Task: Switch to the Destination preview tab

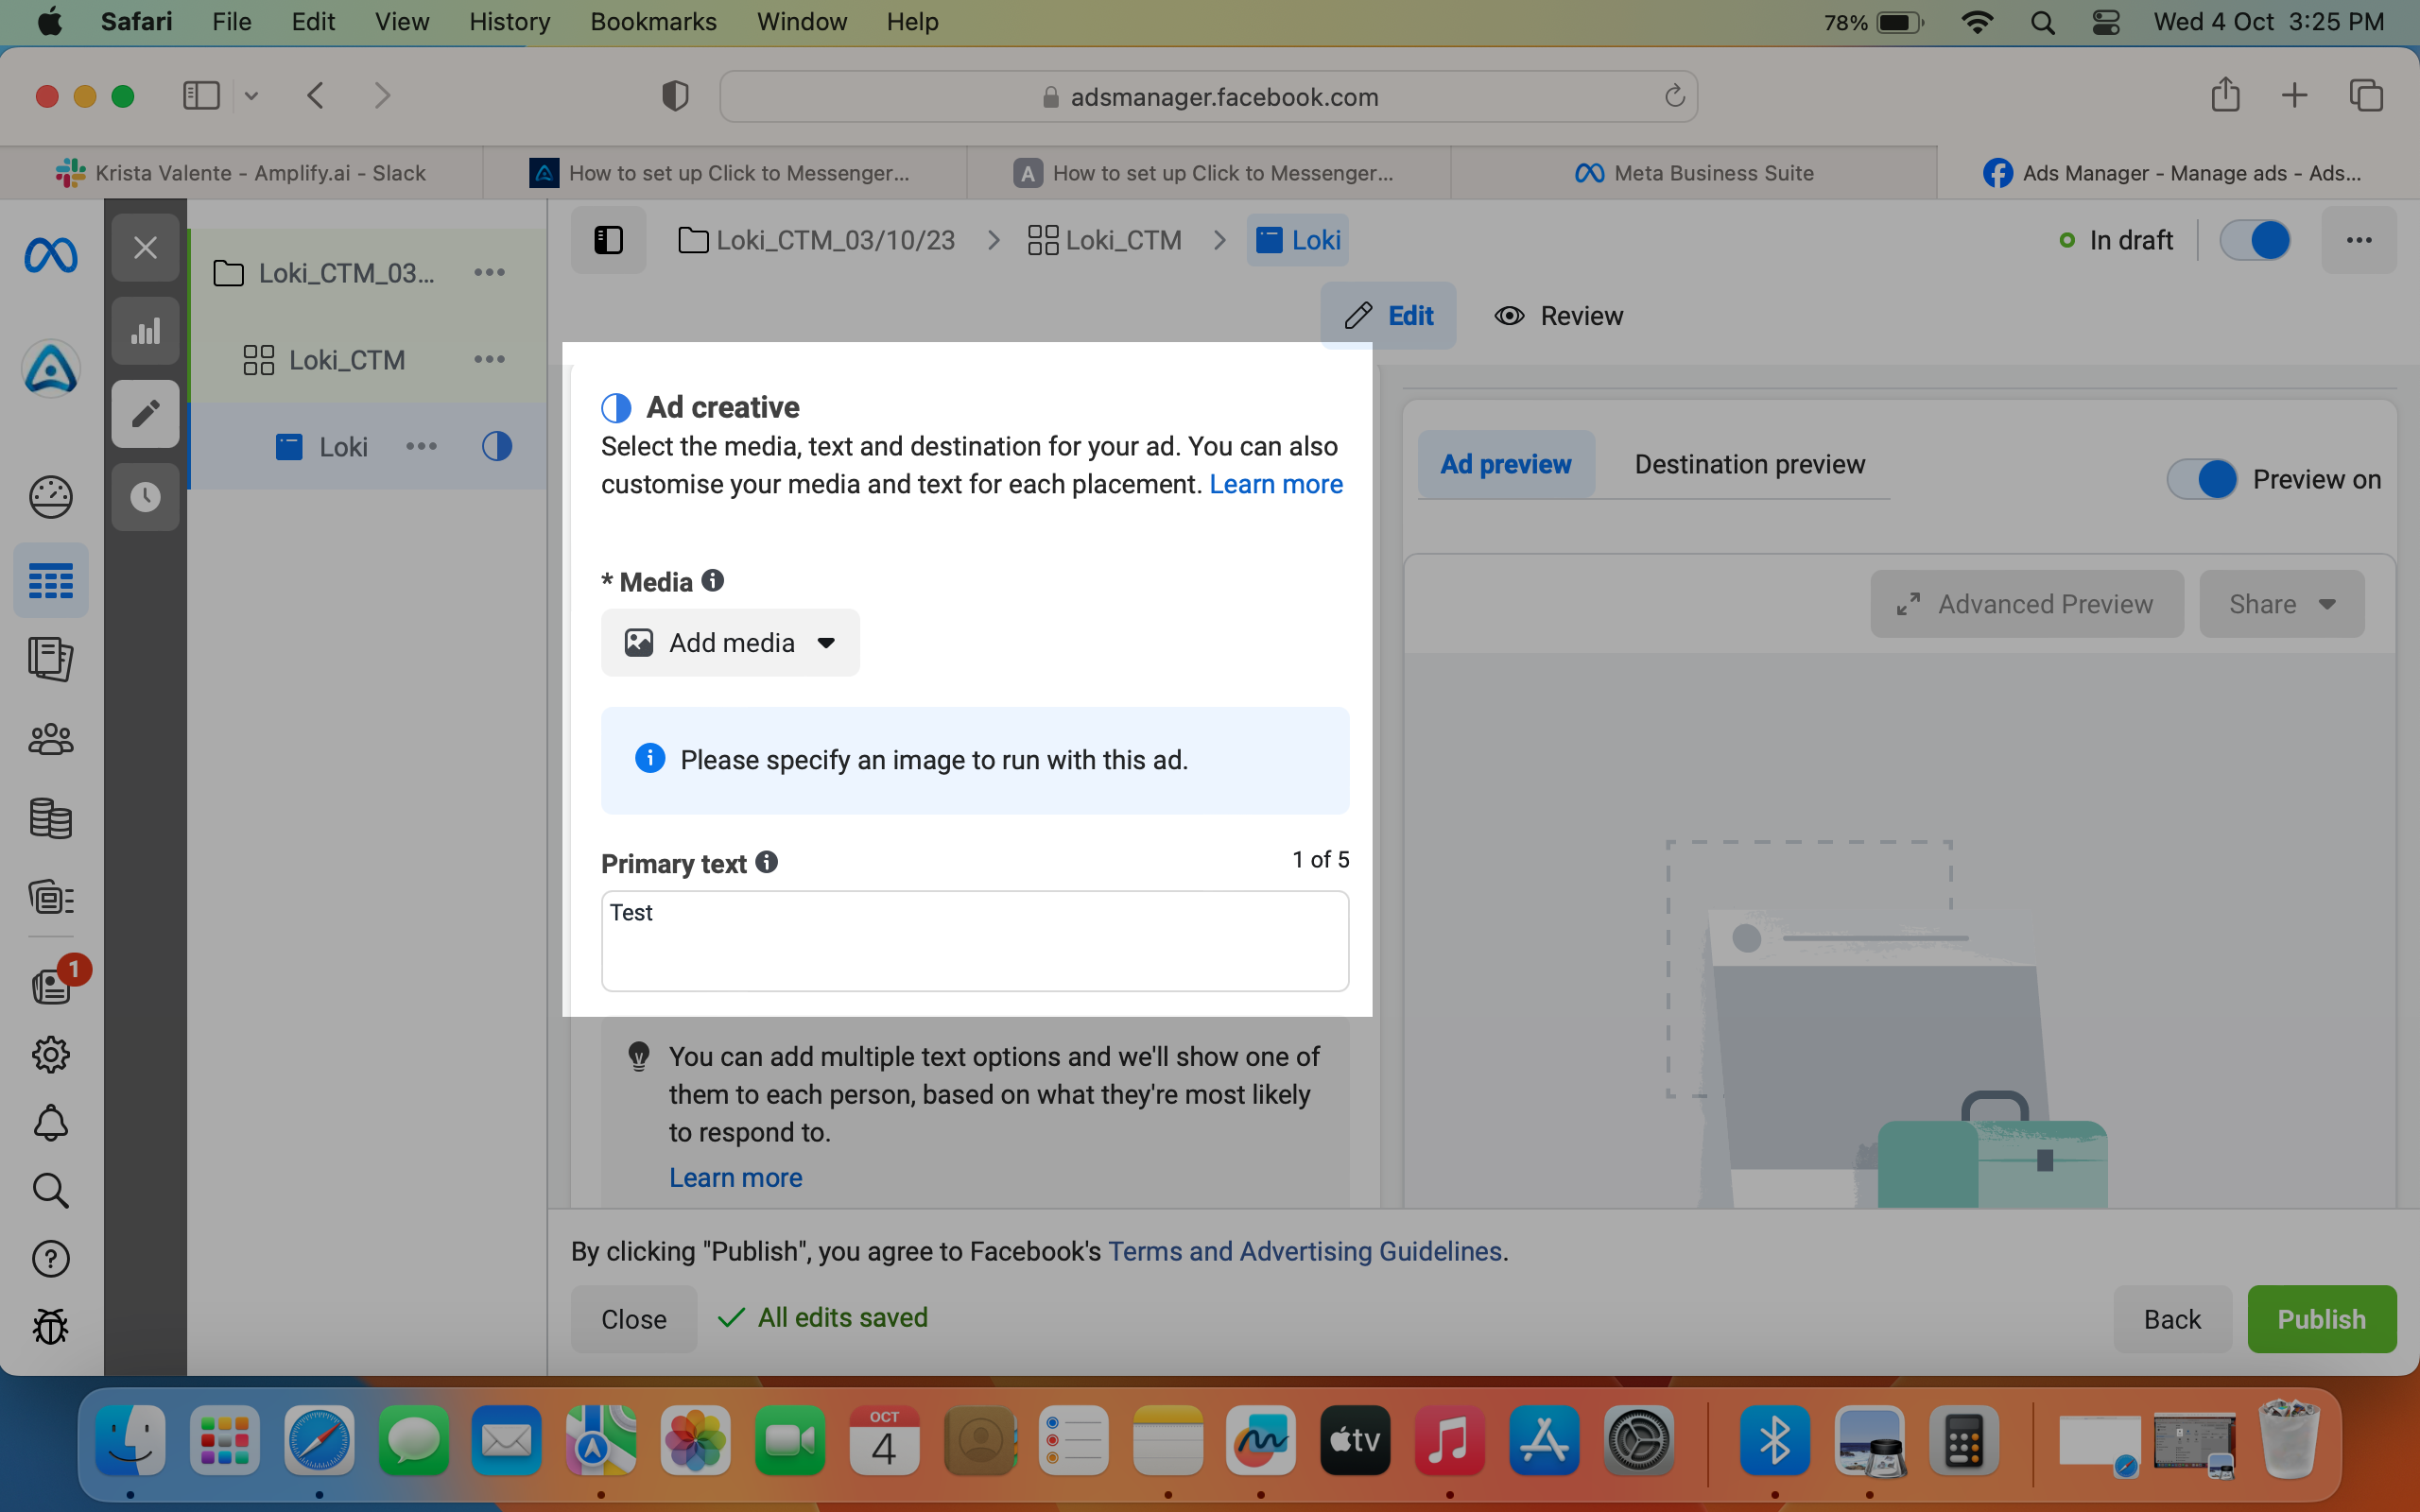Action: [1750, 465]
